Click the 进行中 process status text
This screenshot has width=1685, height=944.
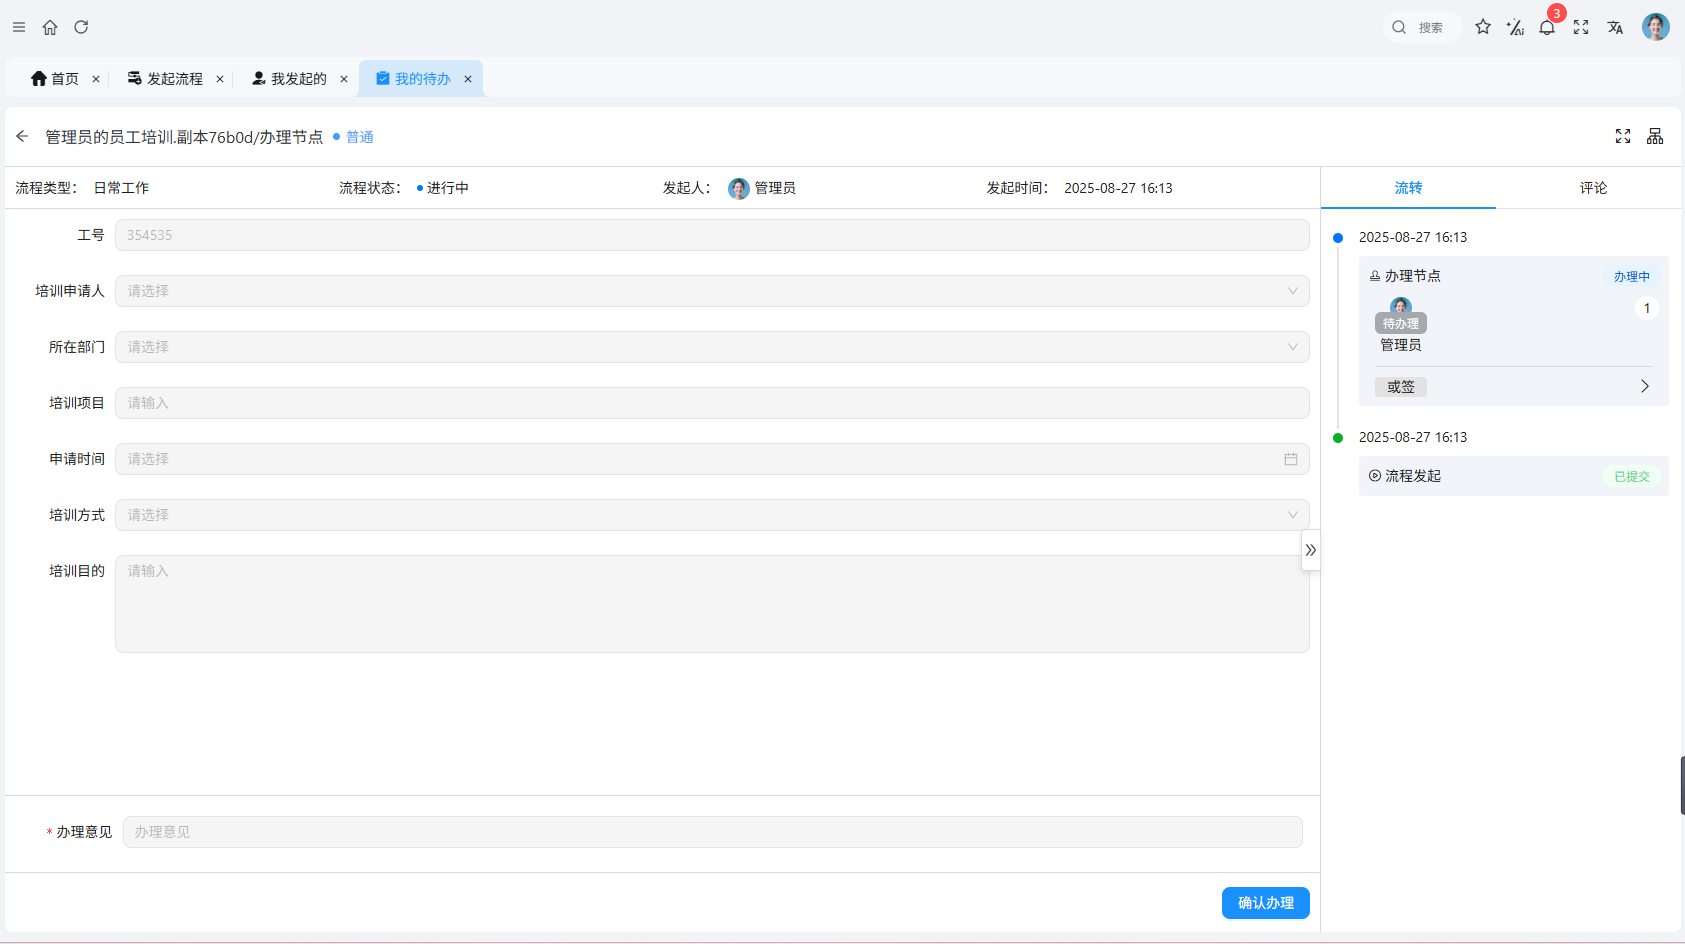pyautogui.click(x=447, y=188)
